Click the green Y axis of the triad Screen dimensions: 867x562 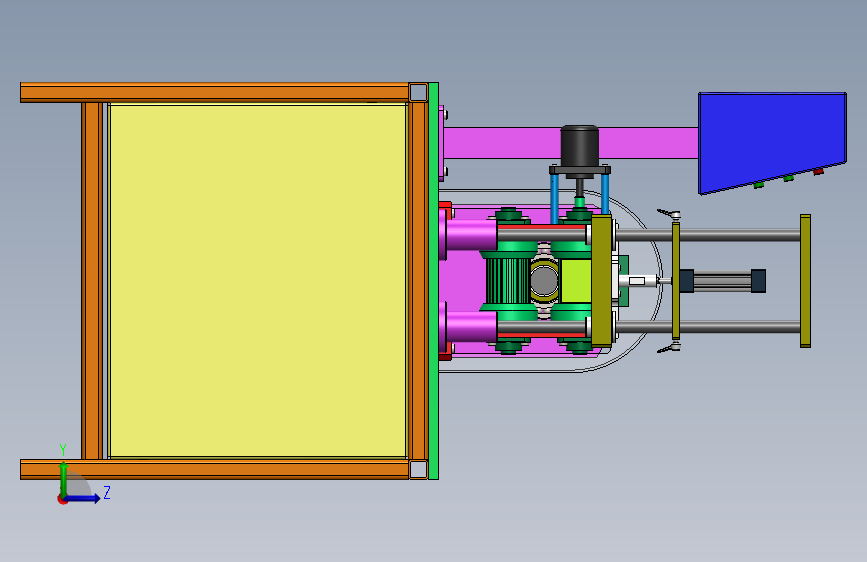[x=64, y=478]
